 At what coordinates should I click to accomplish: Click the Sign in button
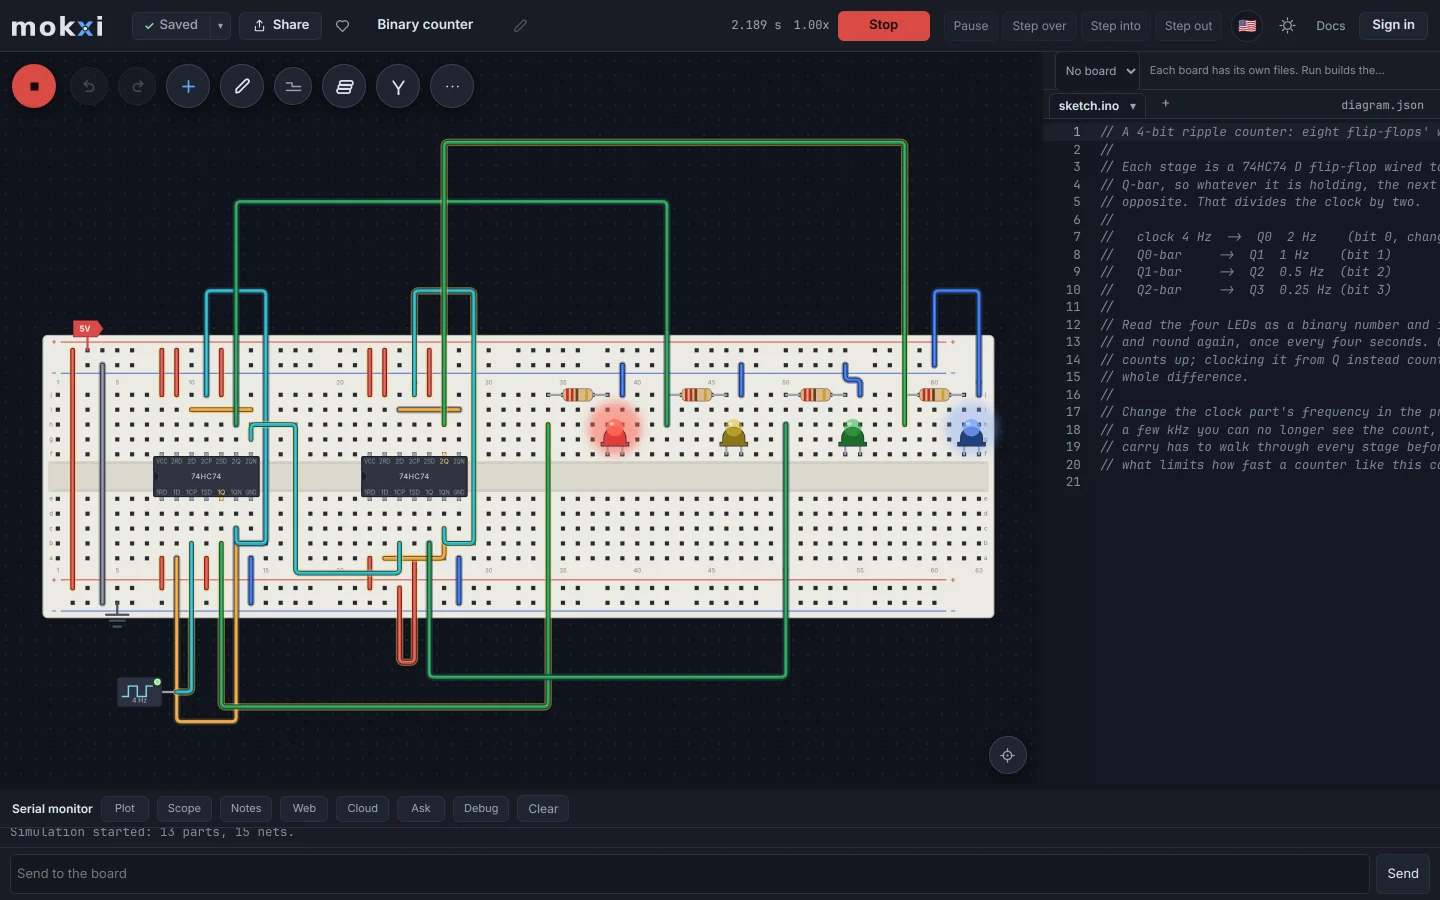[1393, 26]
